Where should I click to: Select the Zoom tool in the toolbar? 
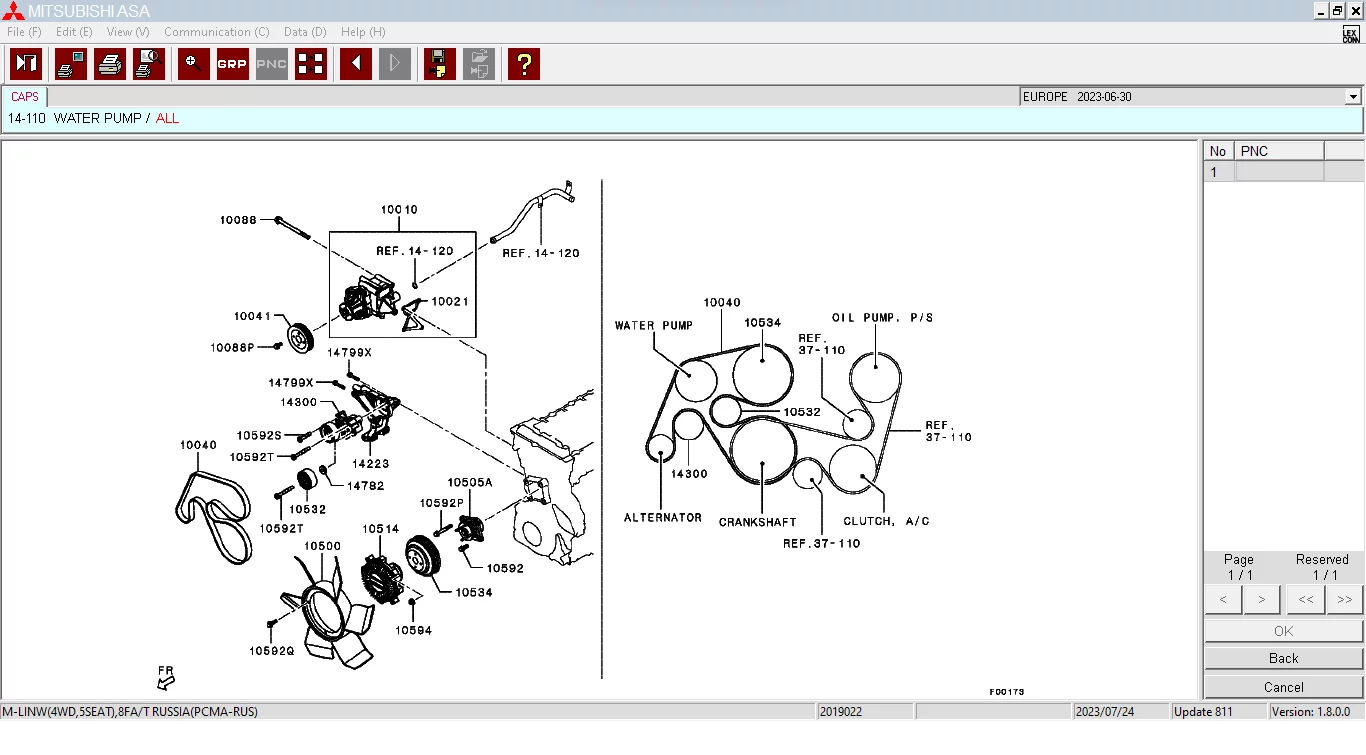(193, 63)
